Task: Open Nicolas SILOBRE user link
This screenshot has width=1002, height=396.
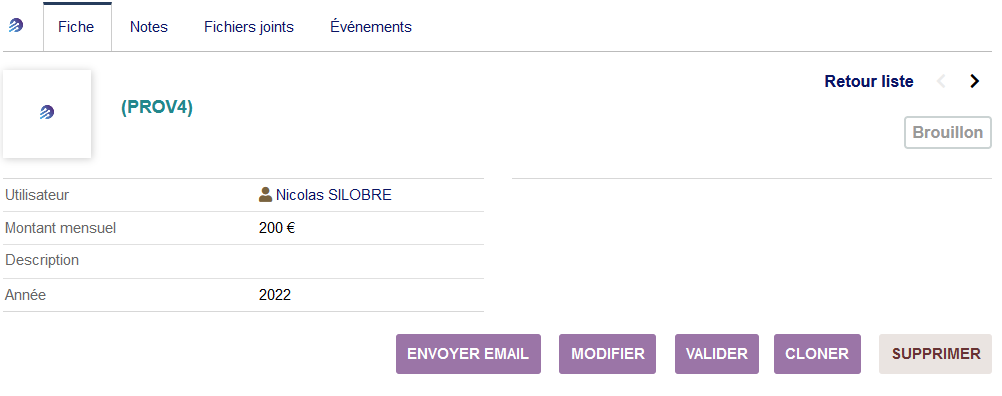Action: tap(334, 195)
